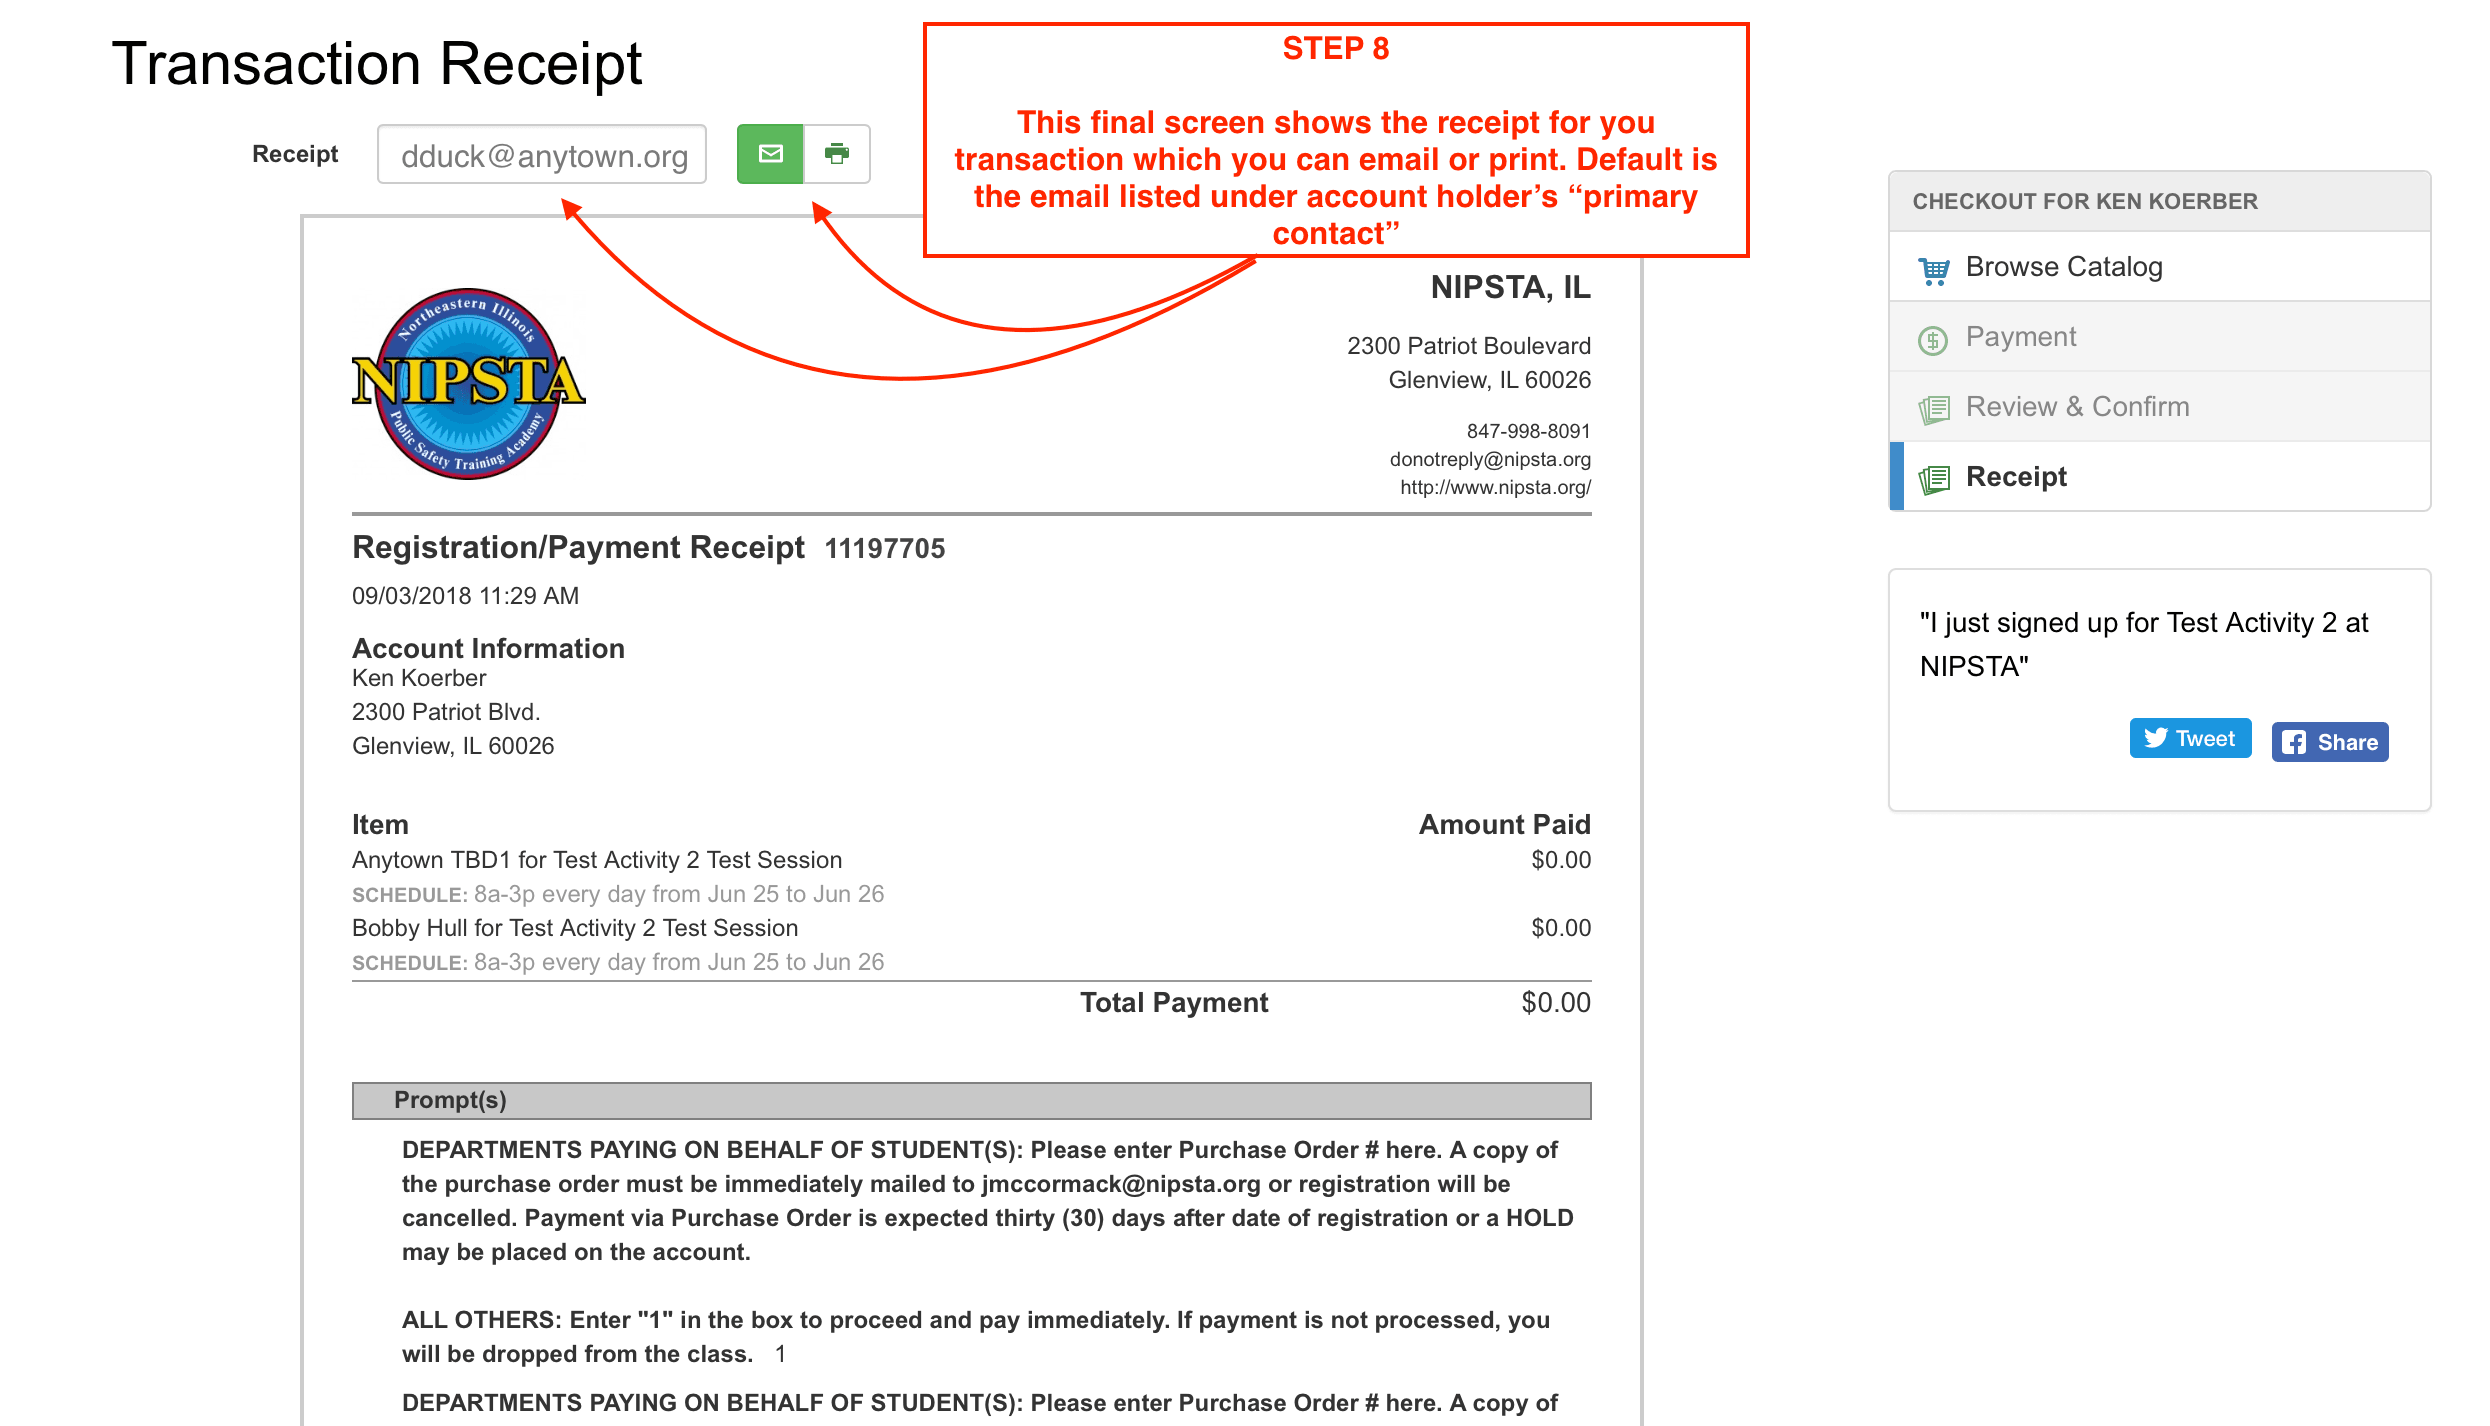The height and width of the screenshot is (1426, 2490).
Task: Click the receipt email address input field
Action: coord(542,155)
